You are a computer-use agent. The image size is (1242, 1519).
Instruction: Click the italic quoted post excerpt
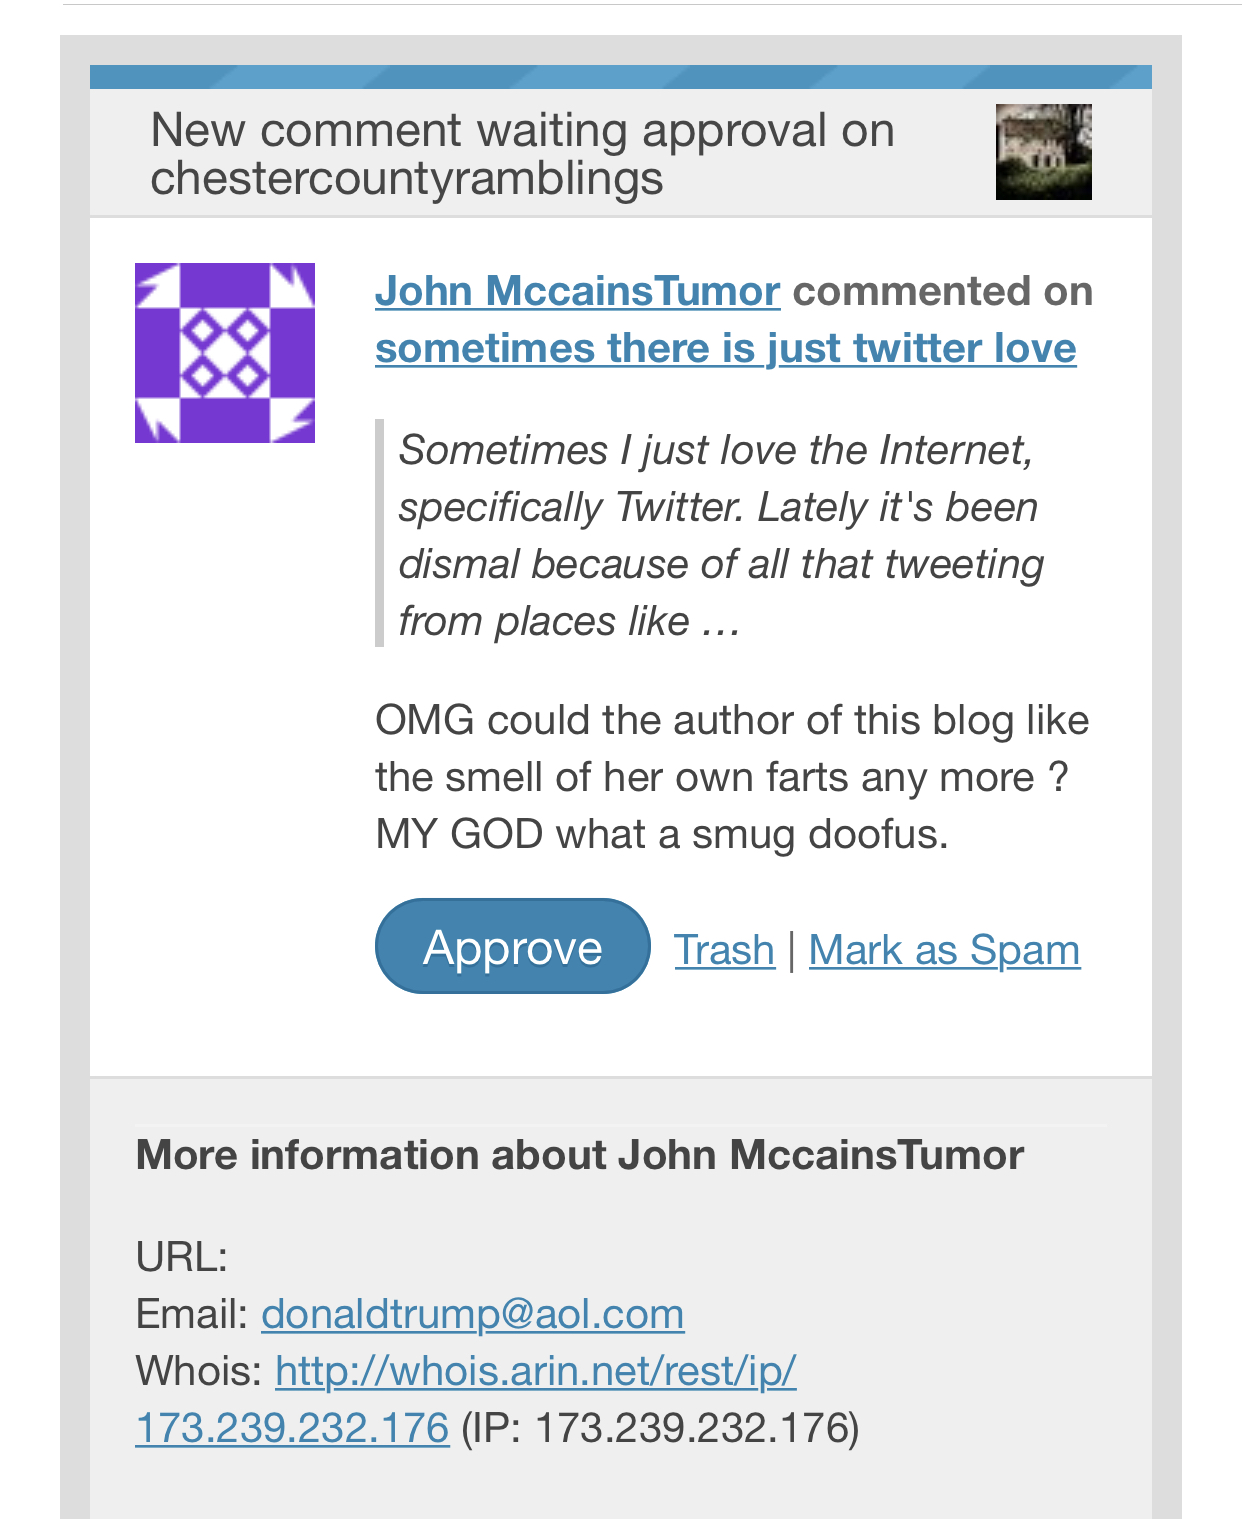[x=719, y=535]
